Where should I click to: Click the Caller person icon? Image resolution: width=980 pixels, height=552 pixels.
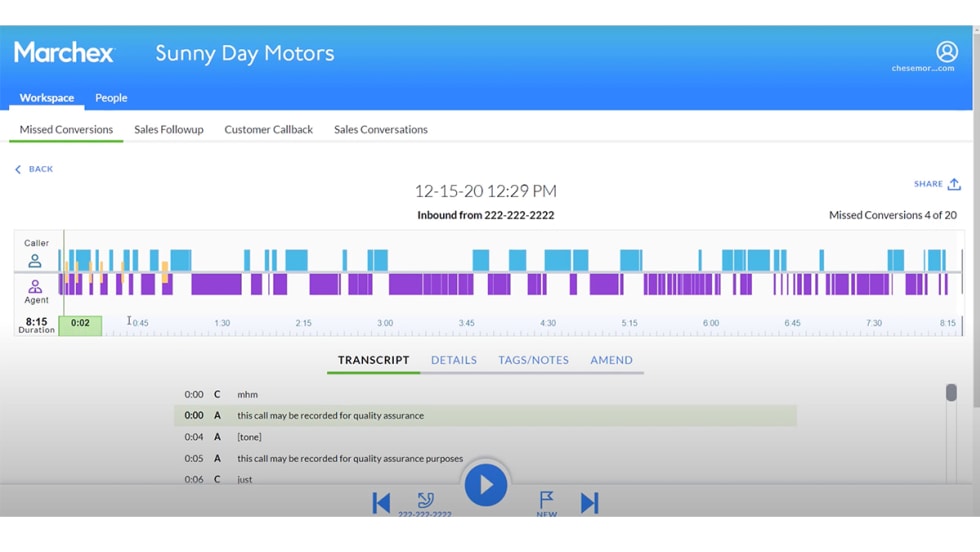pos(35,261)
